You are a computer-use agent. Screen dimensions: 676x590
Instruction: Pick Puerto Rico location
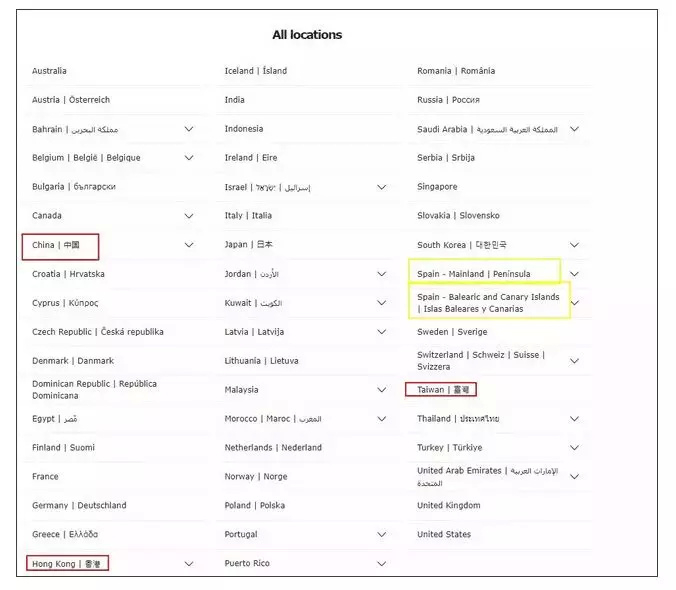(247, 563)
